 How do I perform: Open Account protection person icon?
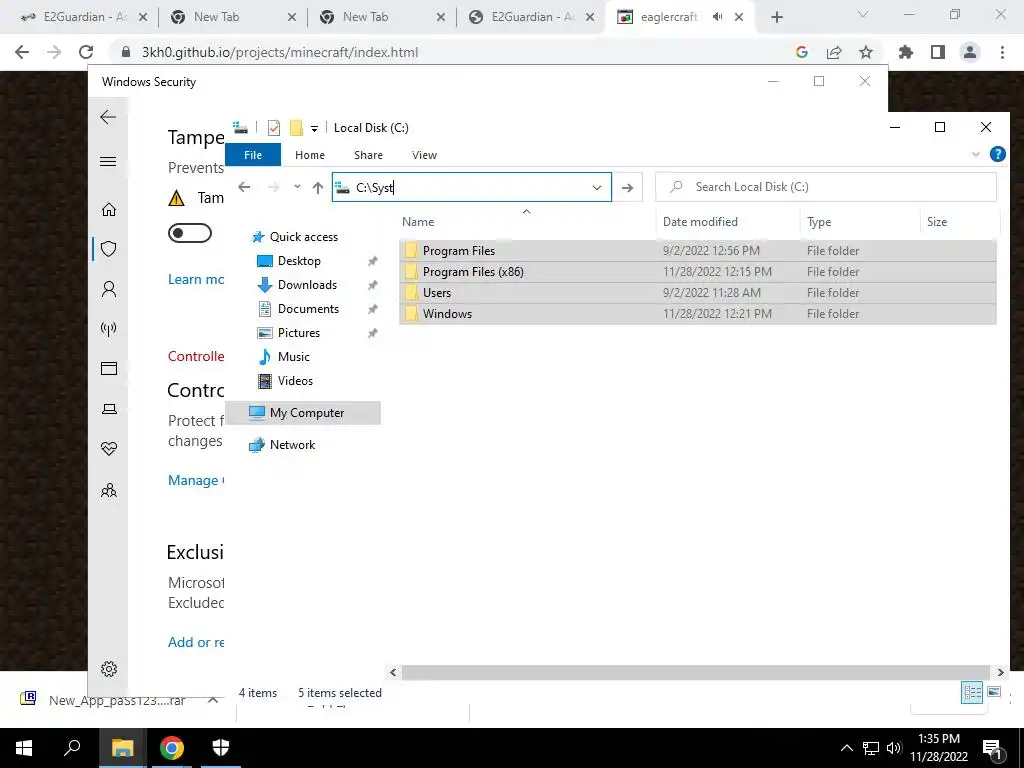pos(108,289)
